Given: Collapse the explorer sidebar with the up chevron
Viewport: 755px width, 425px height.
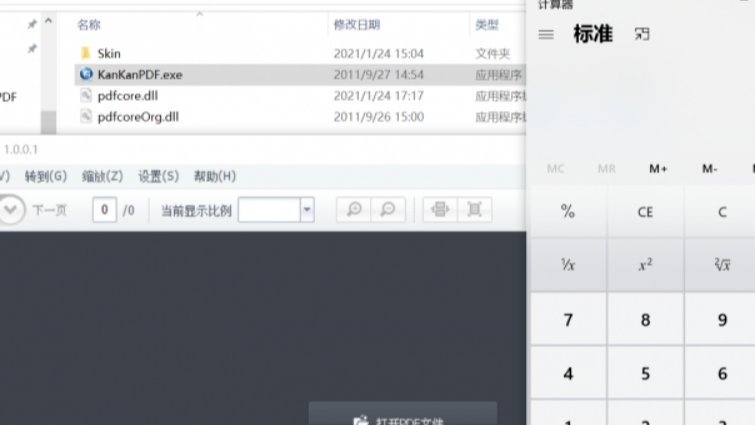Looking at the screenshot, I should coord(48,21).
